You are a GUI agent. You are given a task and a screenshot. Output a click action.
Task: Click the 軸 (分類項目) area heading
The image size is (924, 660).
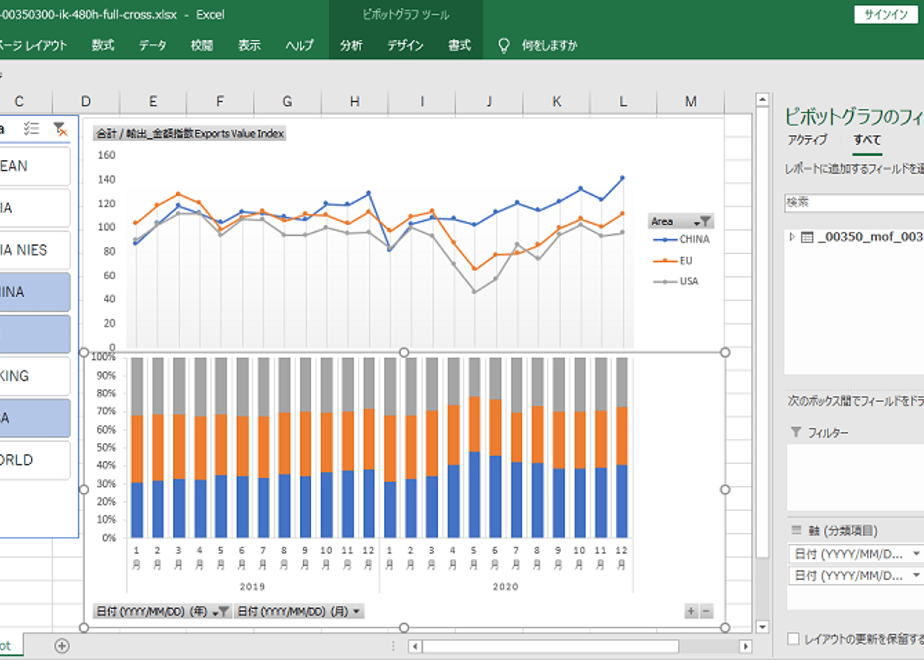coord(843,531)
